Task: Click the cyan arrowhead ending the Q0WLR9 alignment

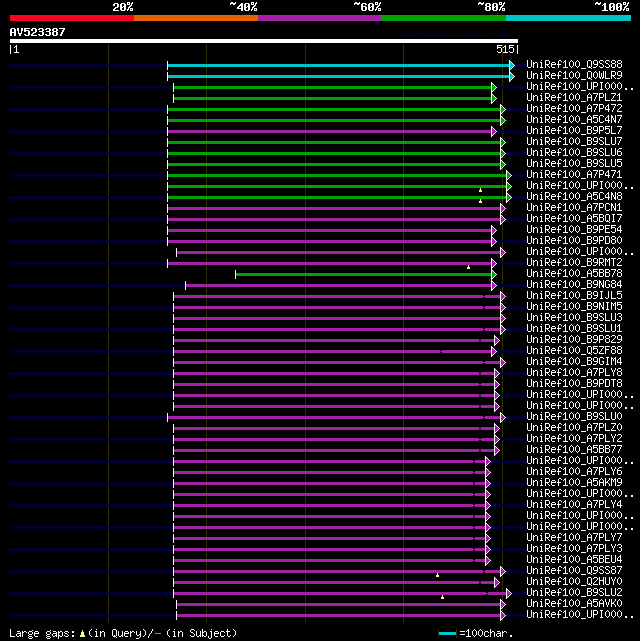Action: pyautogui.click(x=512, y=76)
